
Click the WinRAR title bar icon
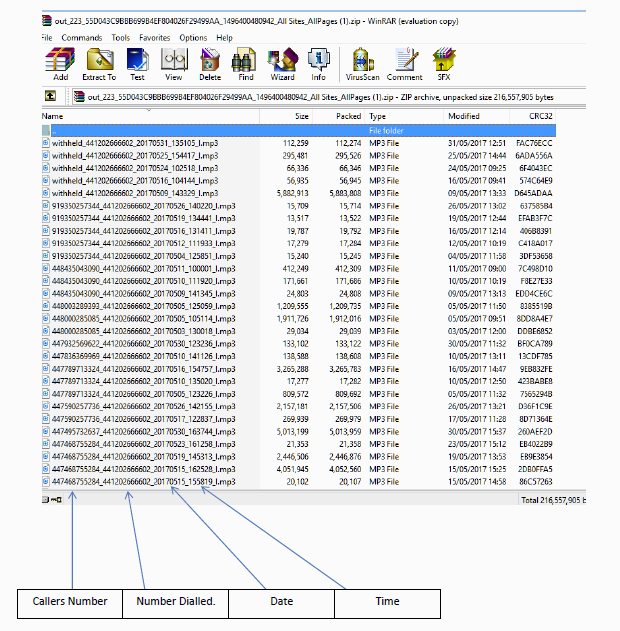click(47, 21)
